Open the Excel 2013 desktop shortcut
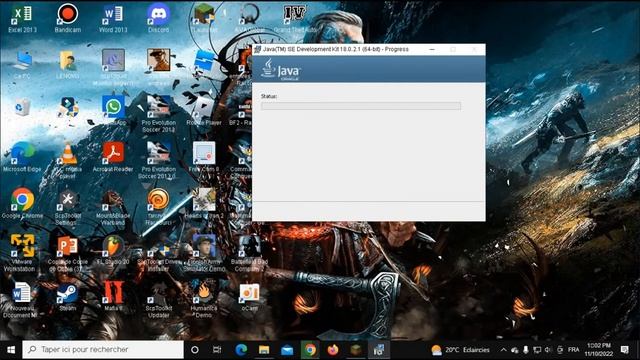Image resolution: width=640 pixels, height=360 pixels. pyautogui.click(x=22, y=18)
